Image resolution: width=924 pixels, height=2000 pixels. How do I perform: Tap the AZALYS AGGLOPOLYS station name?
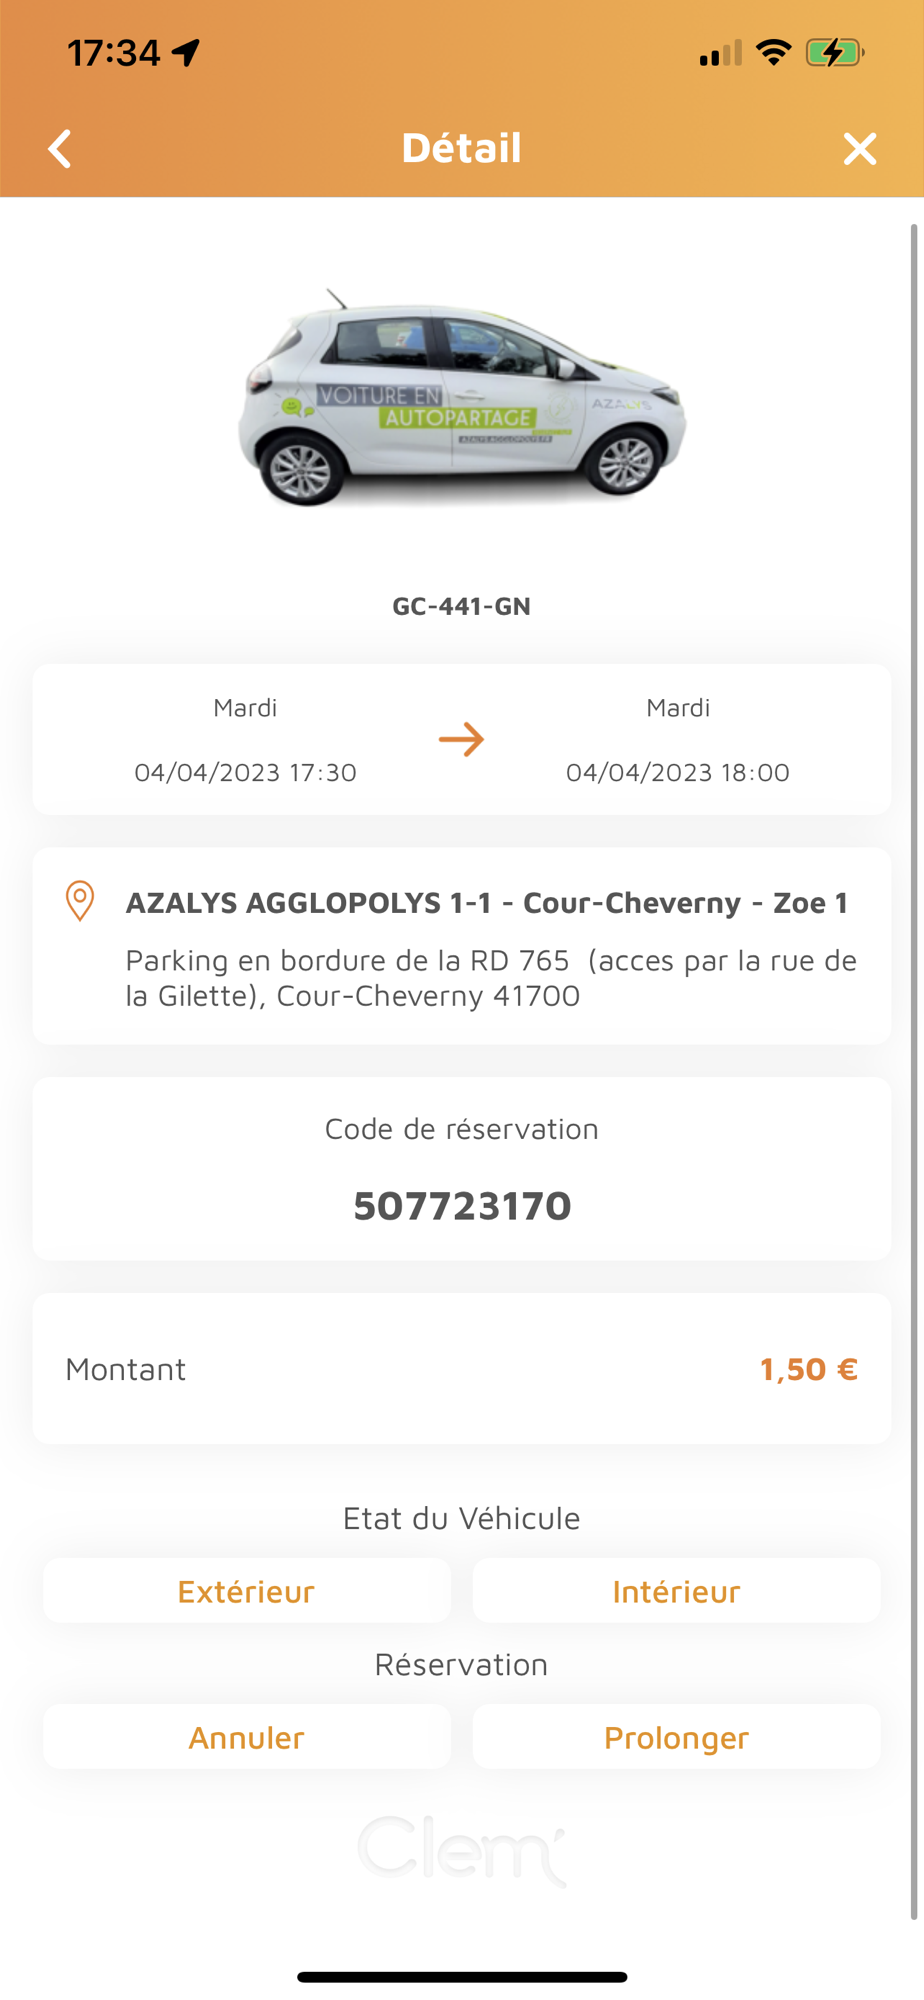[x=486, y=903]
